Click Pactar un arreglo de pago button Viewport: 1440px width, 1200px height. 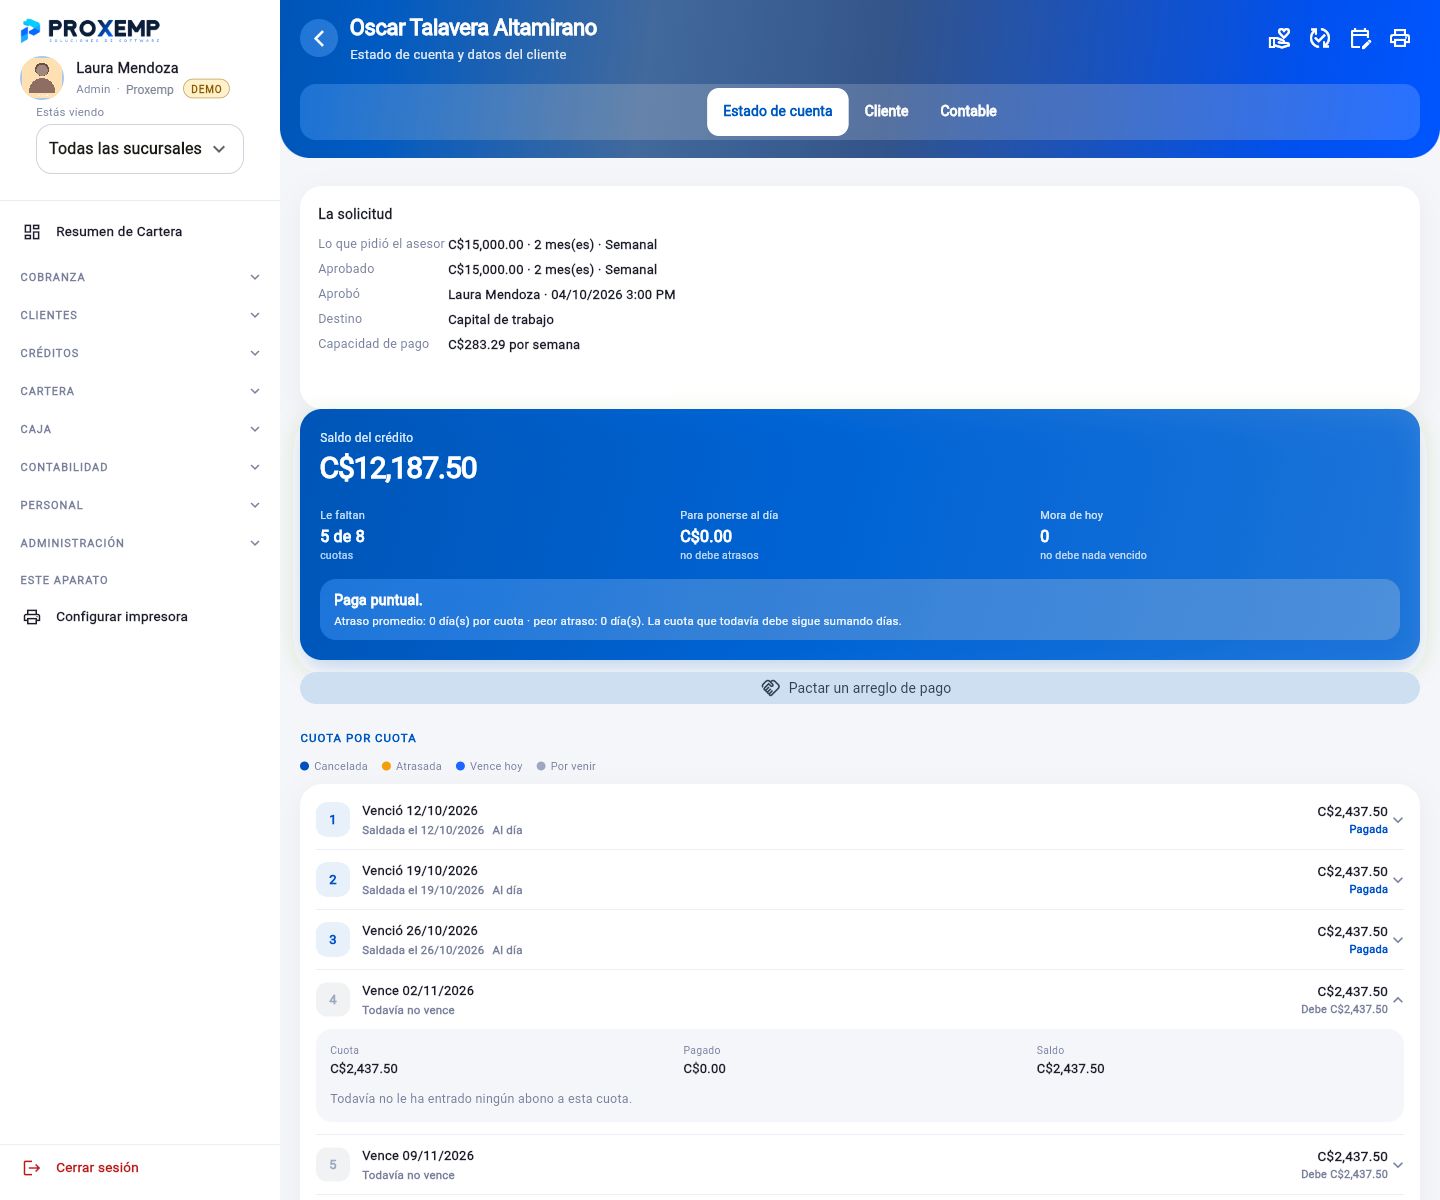tap(860, 688)
